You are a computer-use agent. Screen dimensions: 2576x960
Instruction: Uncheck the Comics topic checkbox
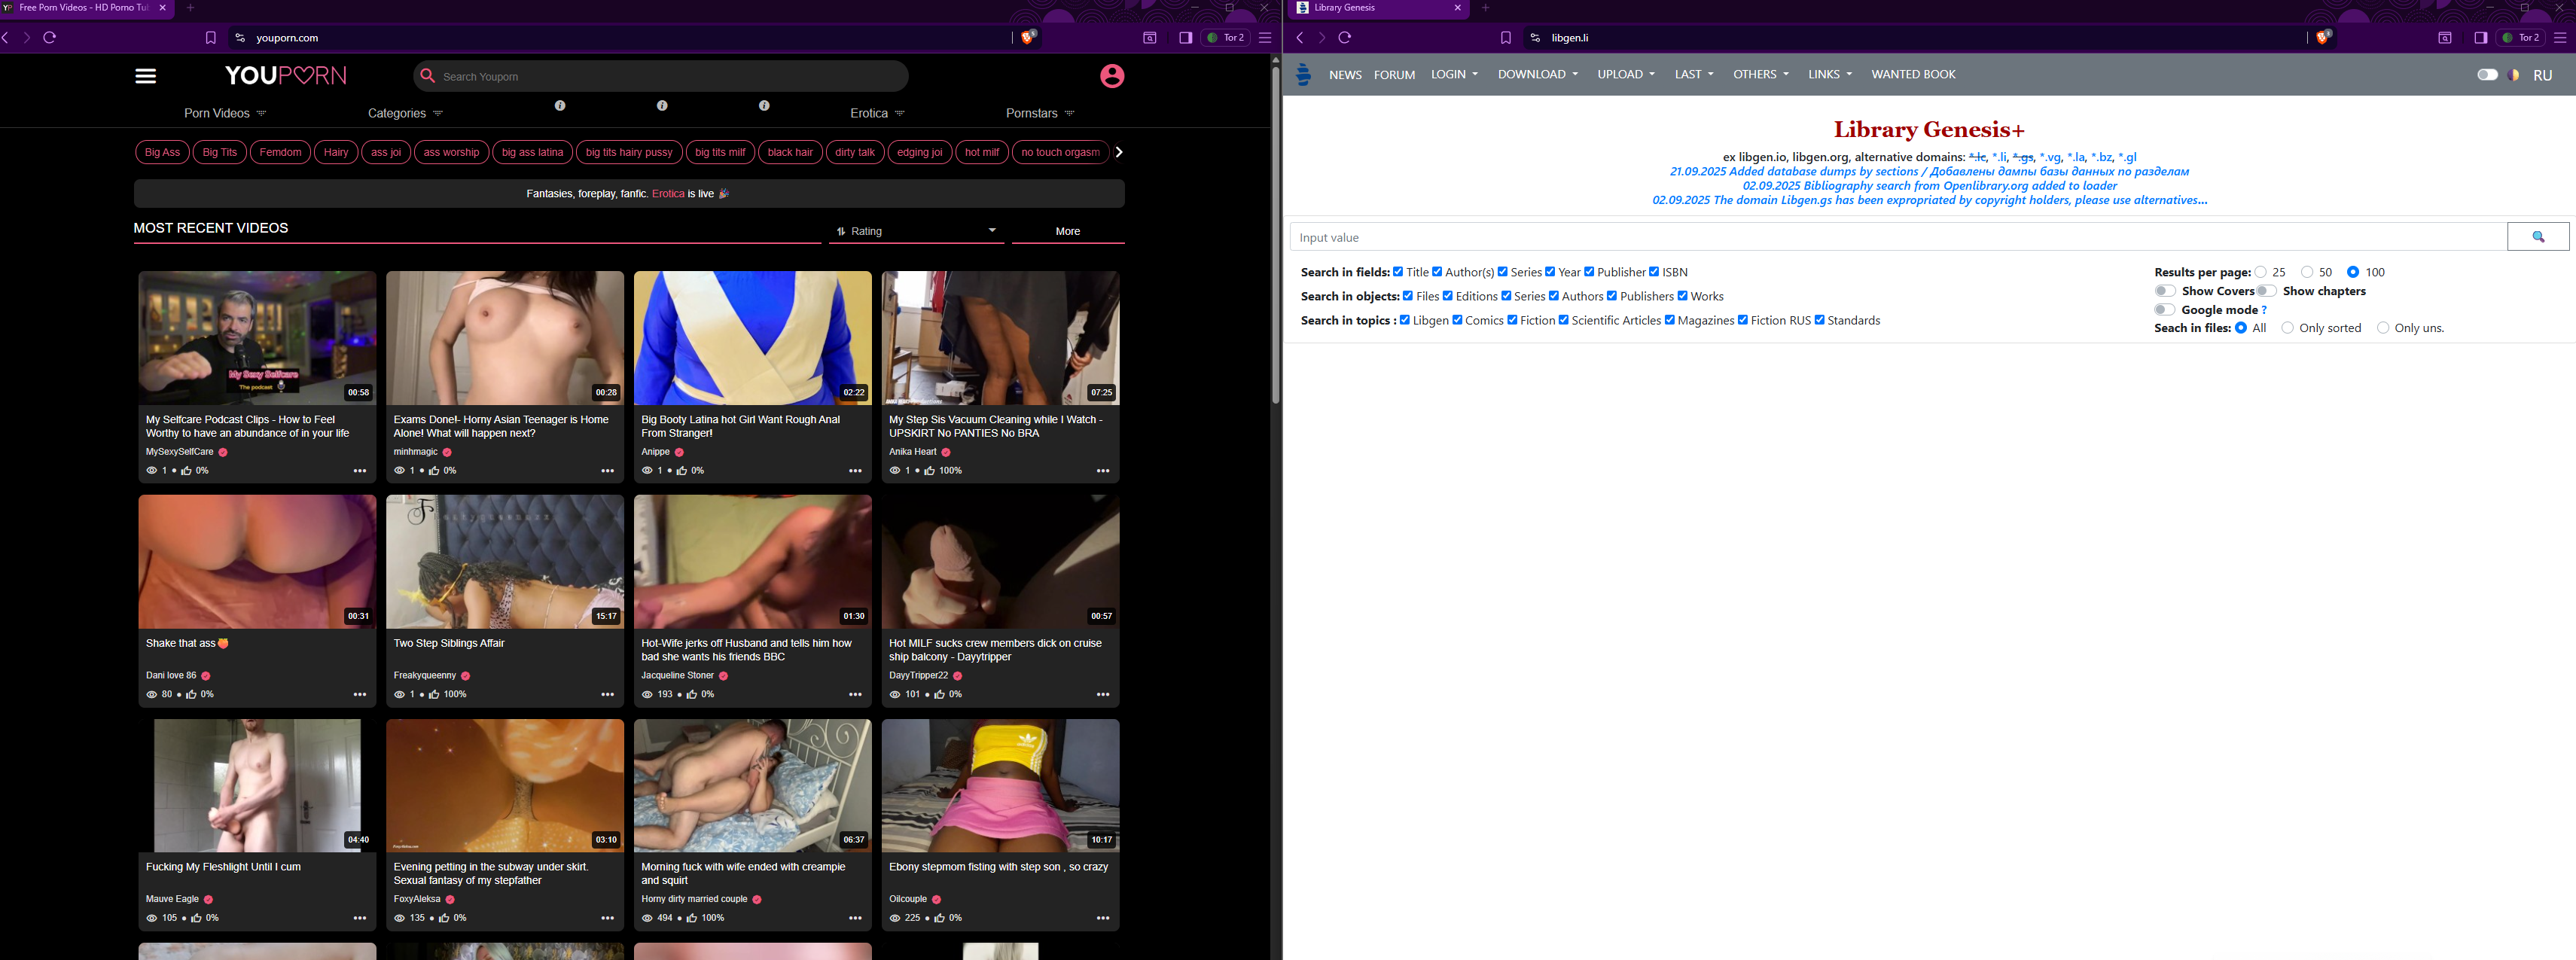pos(1457,320)
